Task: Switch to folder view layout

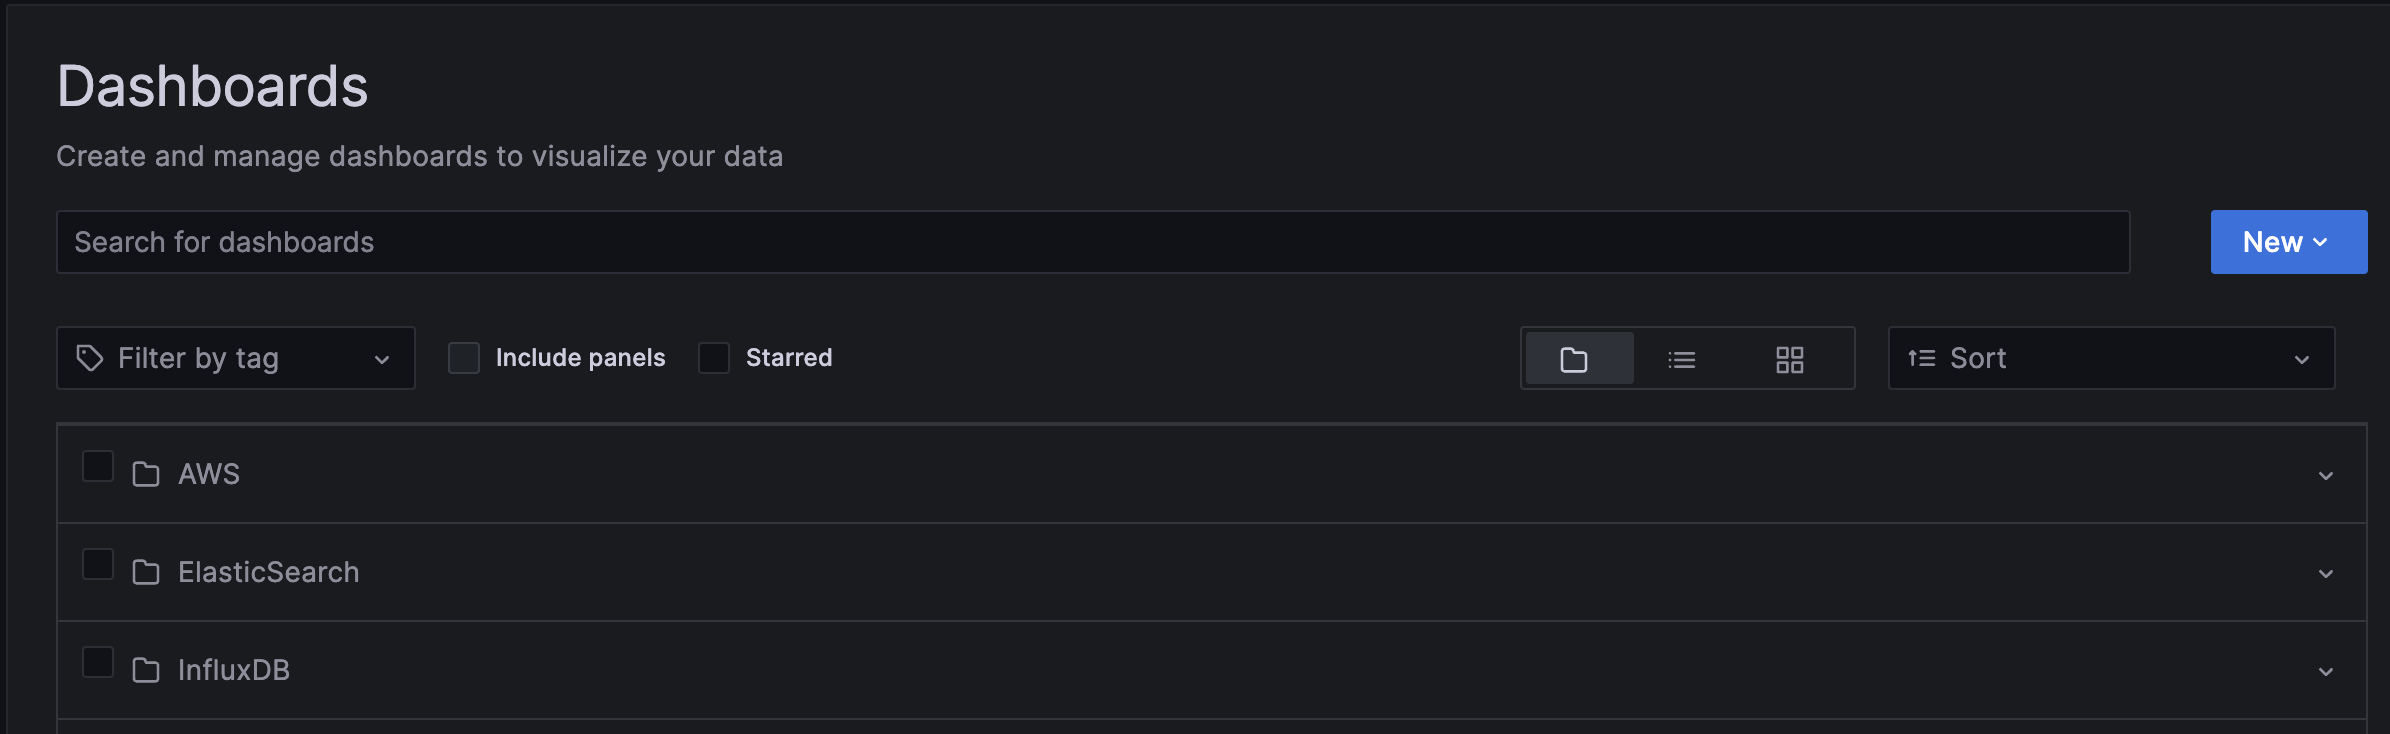Action: pyautogui.click(x=1578, y=358)
